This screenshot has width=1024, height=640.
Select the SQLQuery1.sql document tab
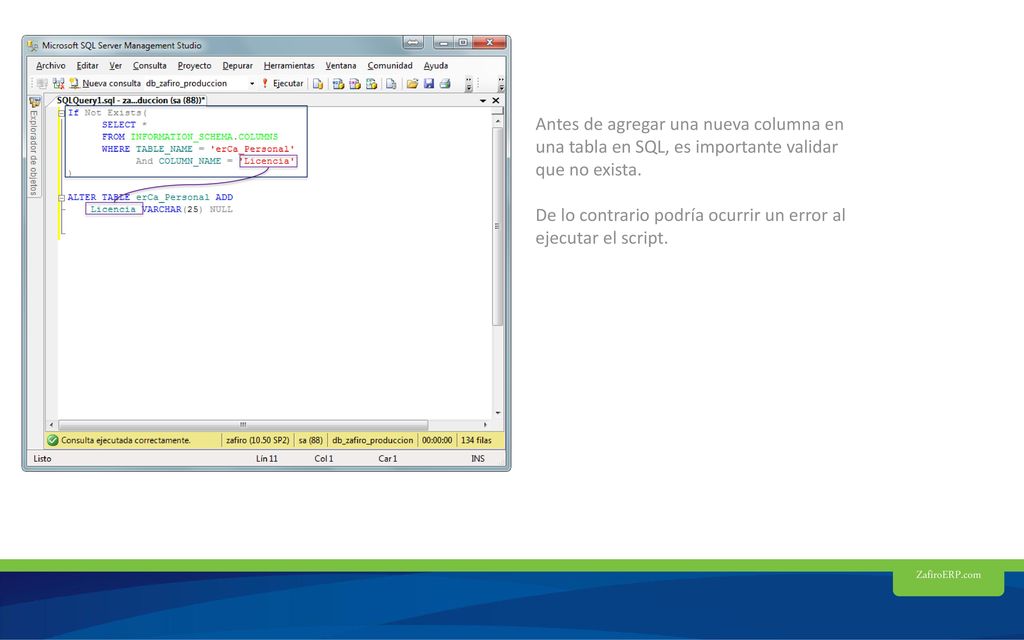click(131, 100)
